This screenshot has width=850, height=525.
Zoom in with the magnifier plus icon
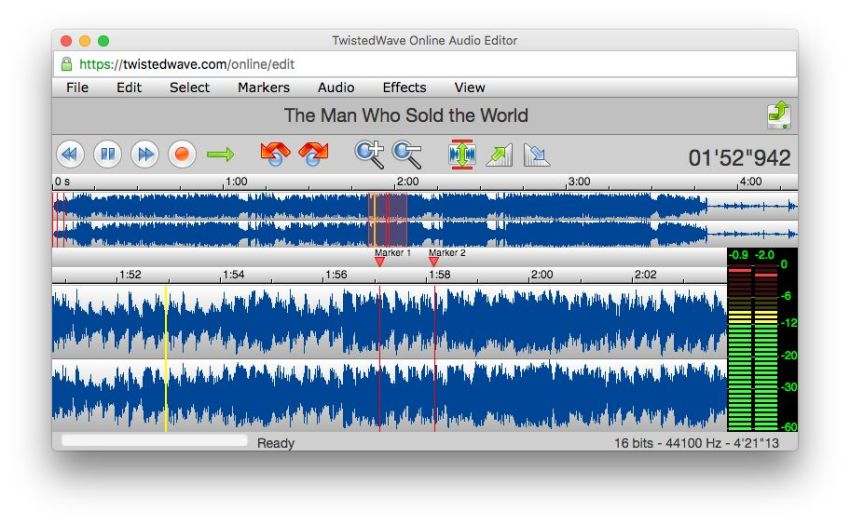point(369,155)
